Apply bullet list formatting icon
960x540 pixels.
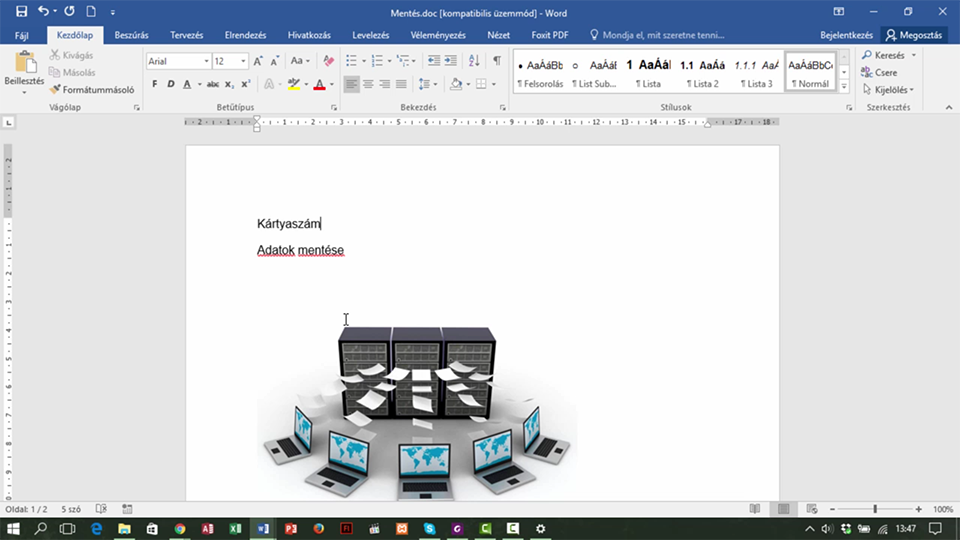[351, 61]
